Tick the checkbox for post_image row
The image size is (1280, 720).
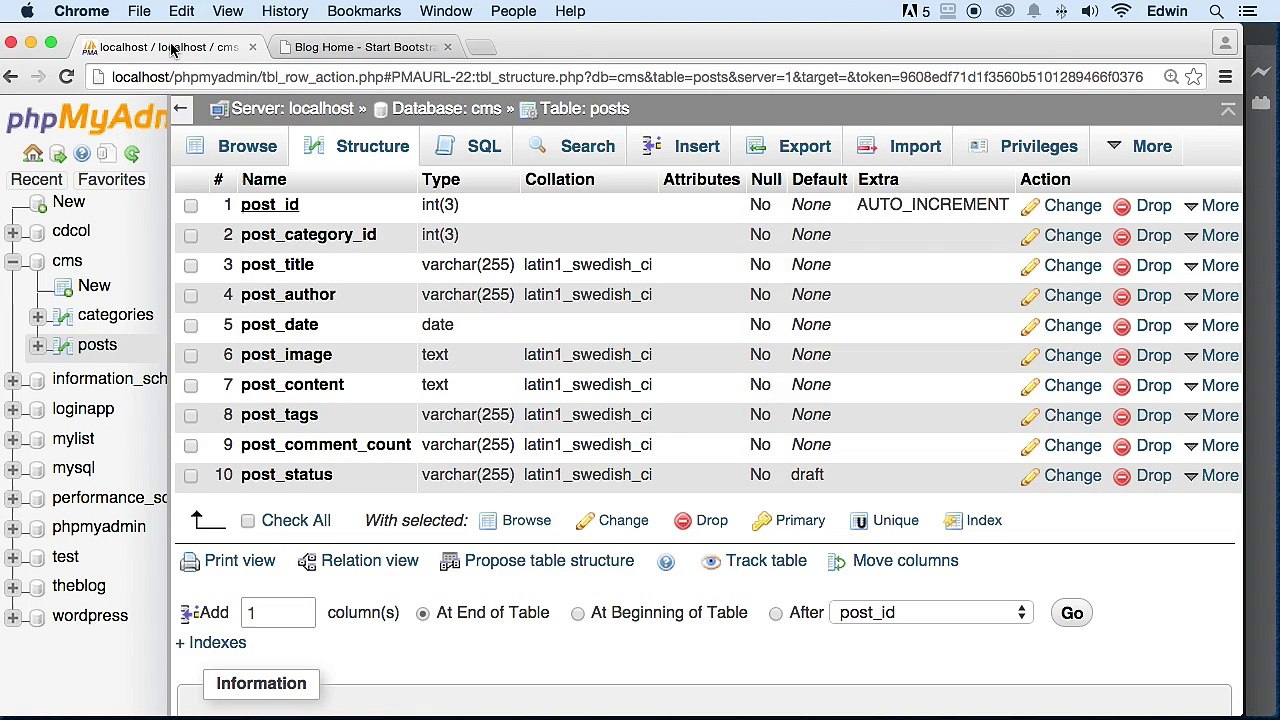tap(191, 356)
